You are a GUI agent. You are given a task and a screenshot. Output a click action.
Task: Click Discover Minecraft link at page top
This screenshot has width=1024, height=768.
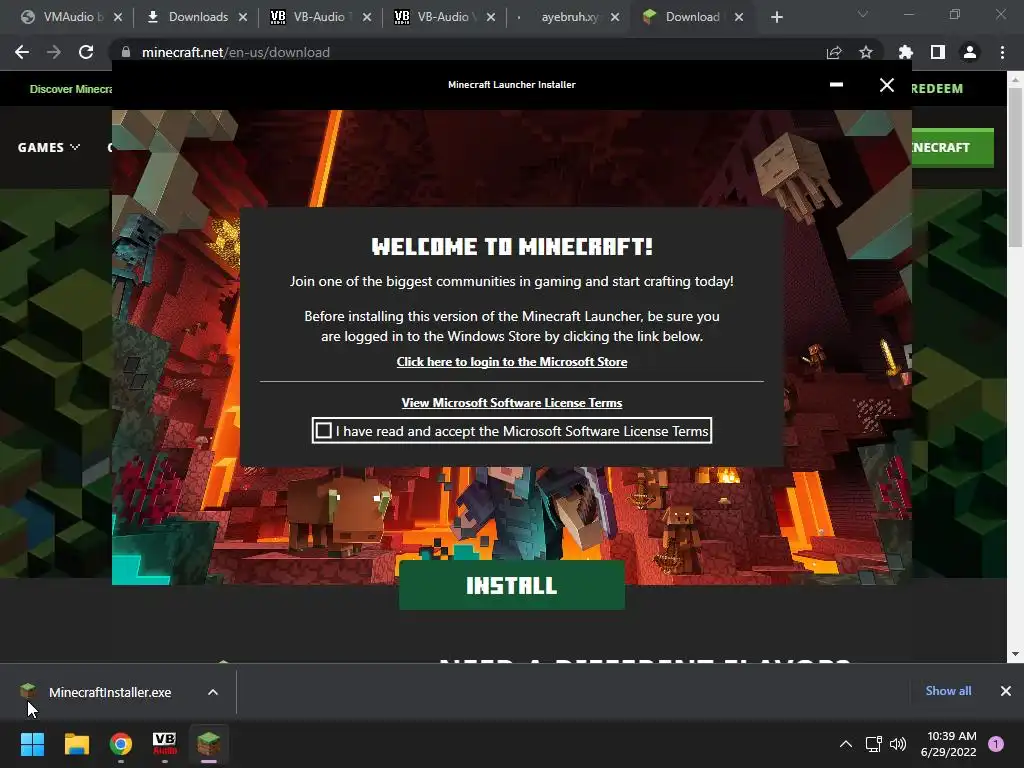[x=71, y=89]
